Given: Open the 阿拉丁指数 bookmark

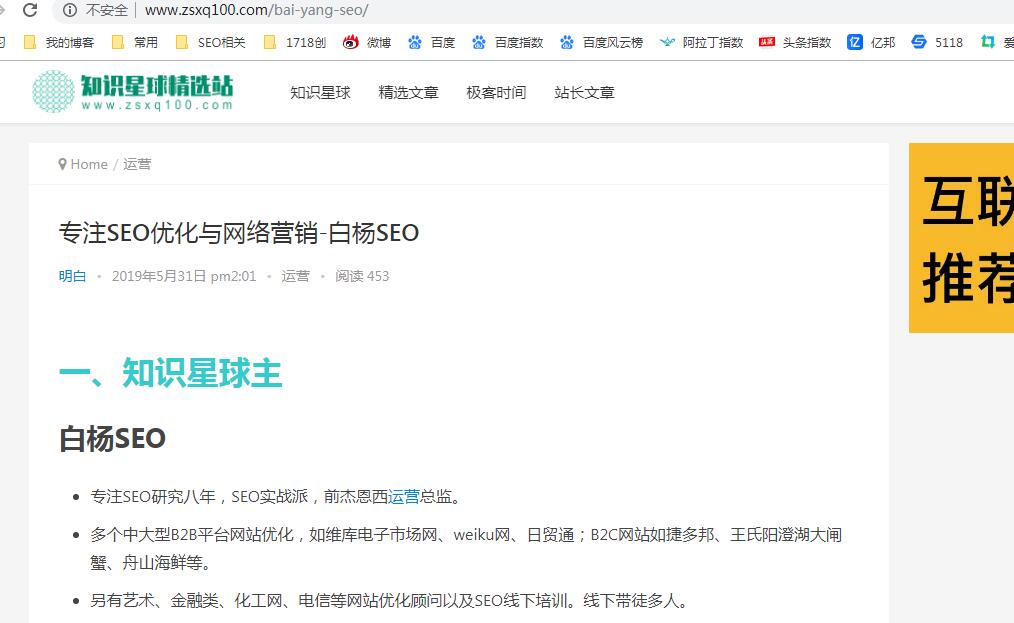Looking at the screenshot, I should pyautogui.click(x=701, y=42).
